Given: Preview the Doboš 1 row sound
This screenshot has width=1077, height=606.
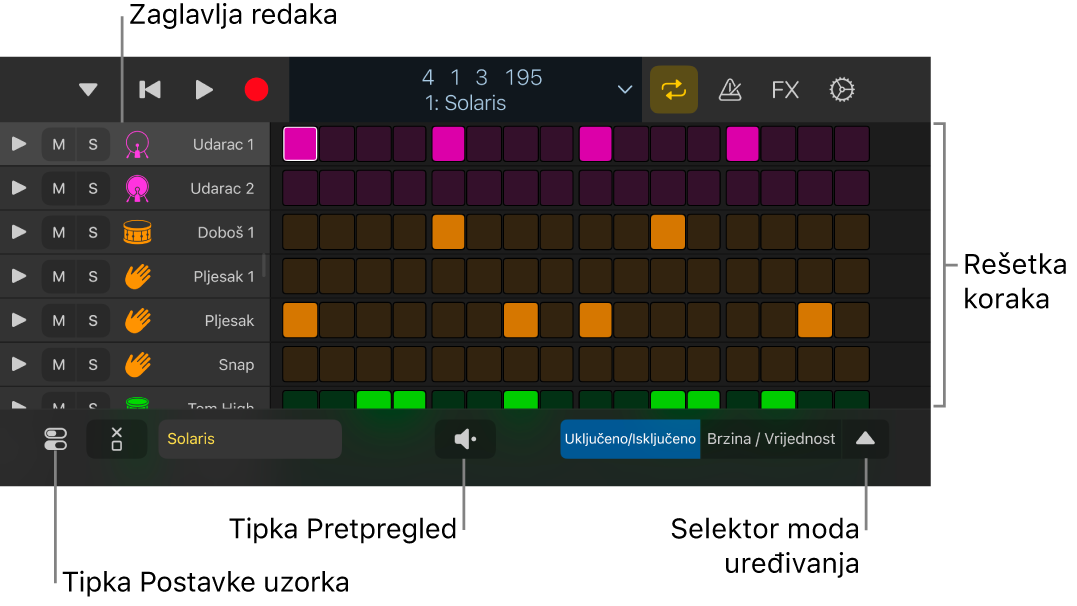Looking at the screenshot, I should pos(19,232).
